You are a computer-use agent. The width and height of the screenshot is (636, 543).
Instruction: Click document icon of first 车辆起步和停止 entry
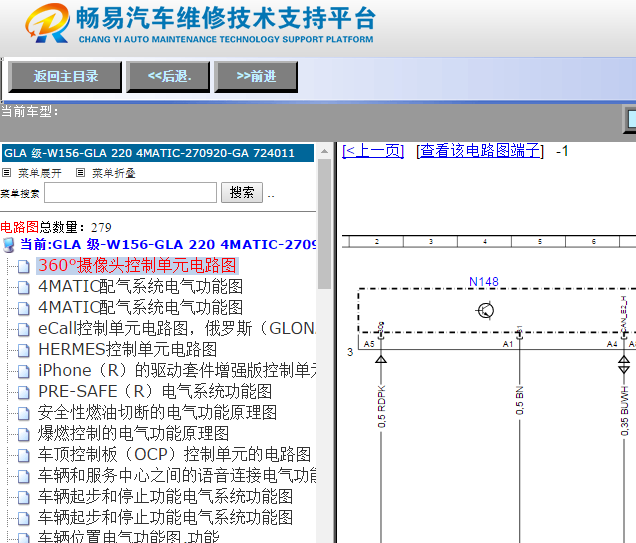24,497
